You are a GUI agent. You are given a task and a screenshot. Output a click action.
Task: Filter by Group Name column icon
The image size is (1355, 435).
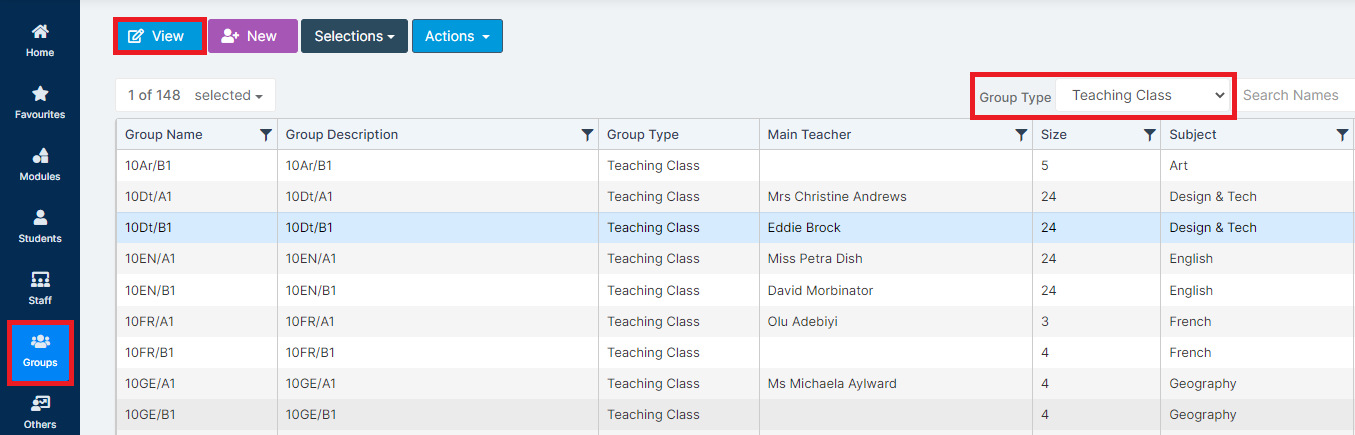[x=266, y=135]
